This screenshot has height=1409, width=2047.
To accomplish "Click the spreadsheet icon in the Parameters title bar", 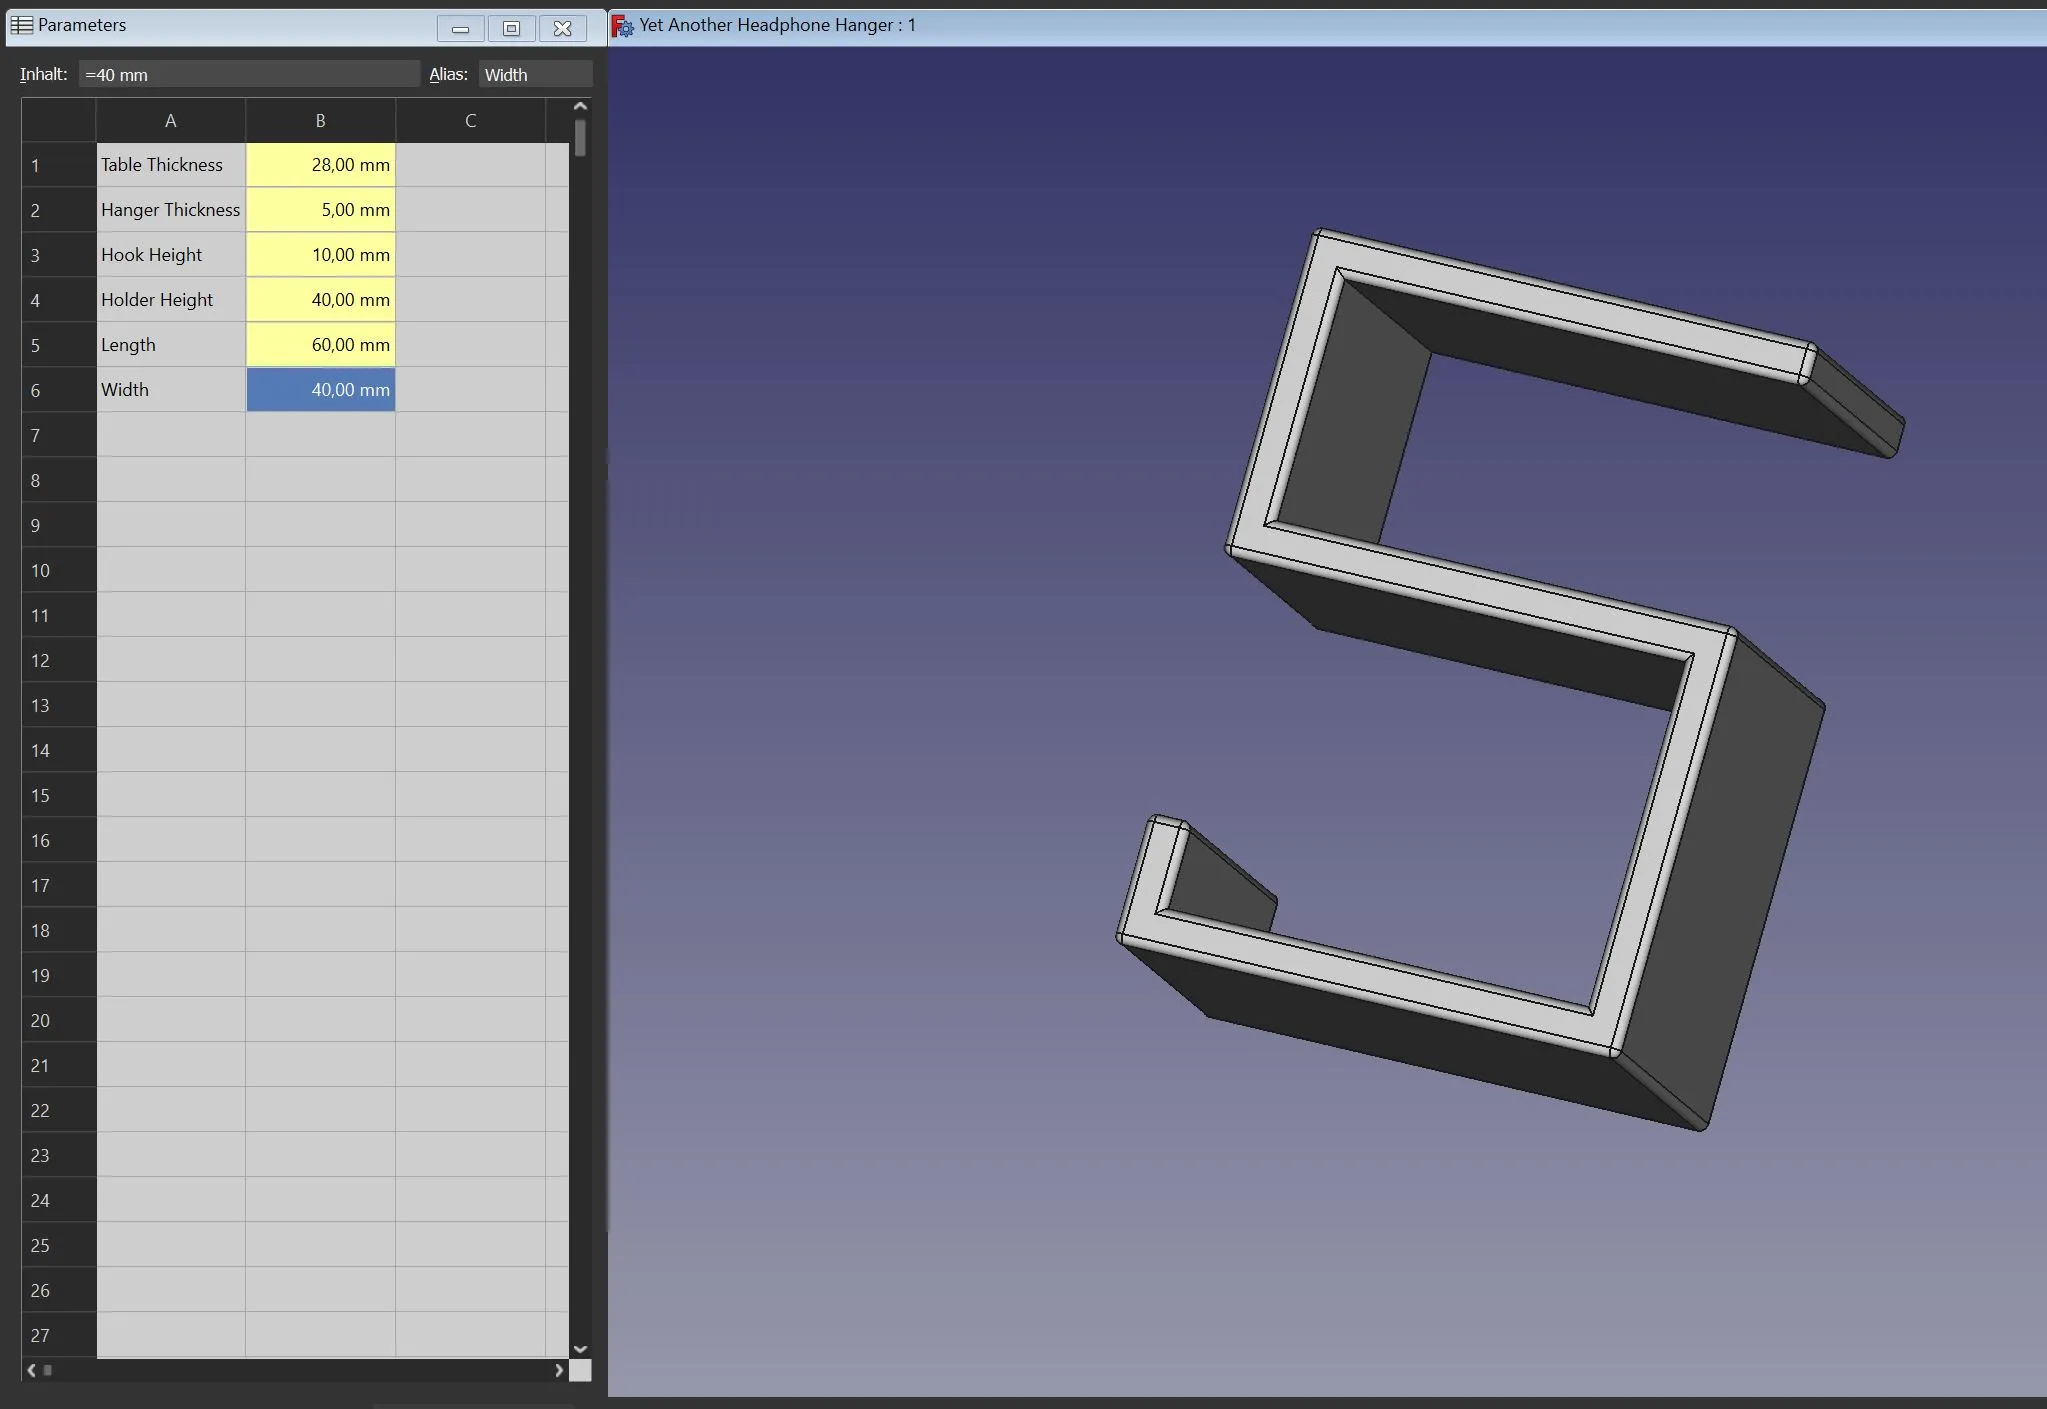I will (x=21, y=25).
